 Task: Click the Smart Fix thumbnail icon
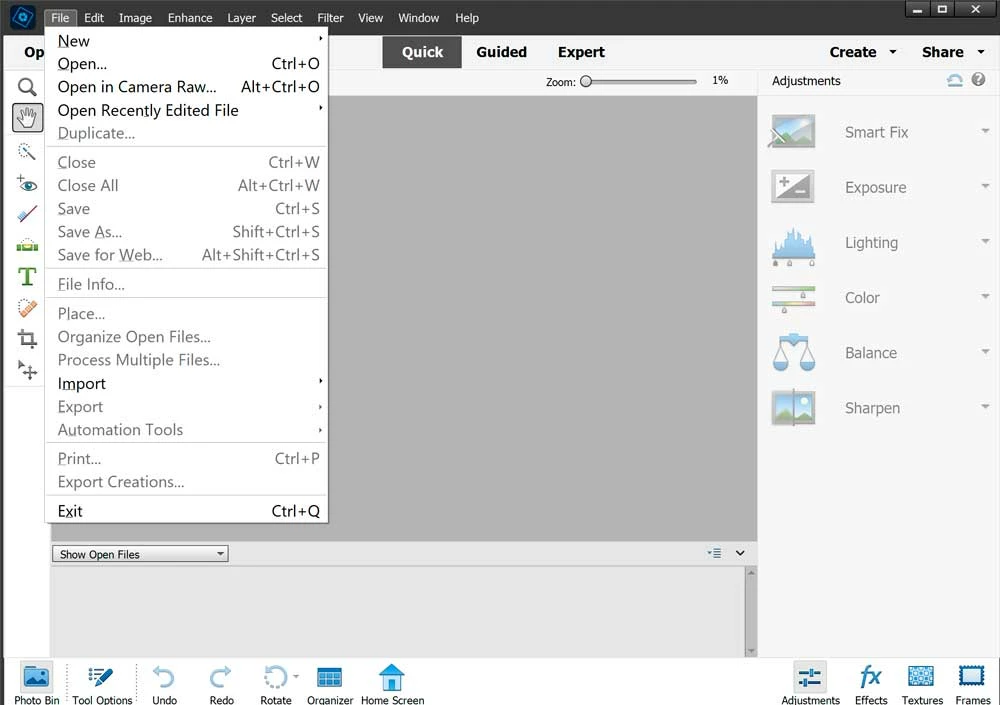[x=793, y=131]
